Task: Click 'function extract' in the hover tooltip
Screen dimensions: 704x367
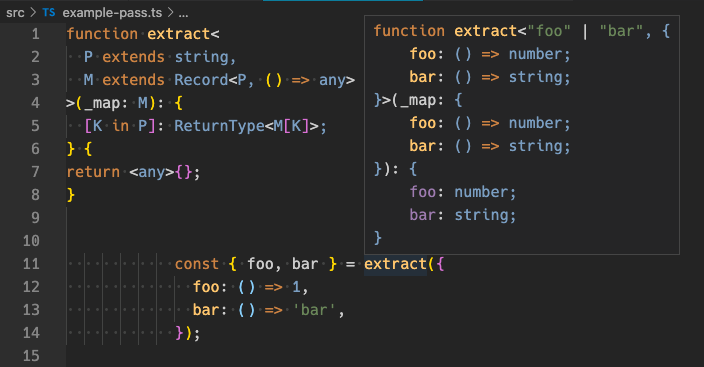Action: click(x=445, y=31)
